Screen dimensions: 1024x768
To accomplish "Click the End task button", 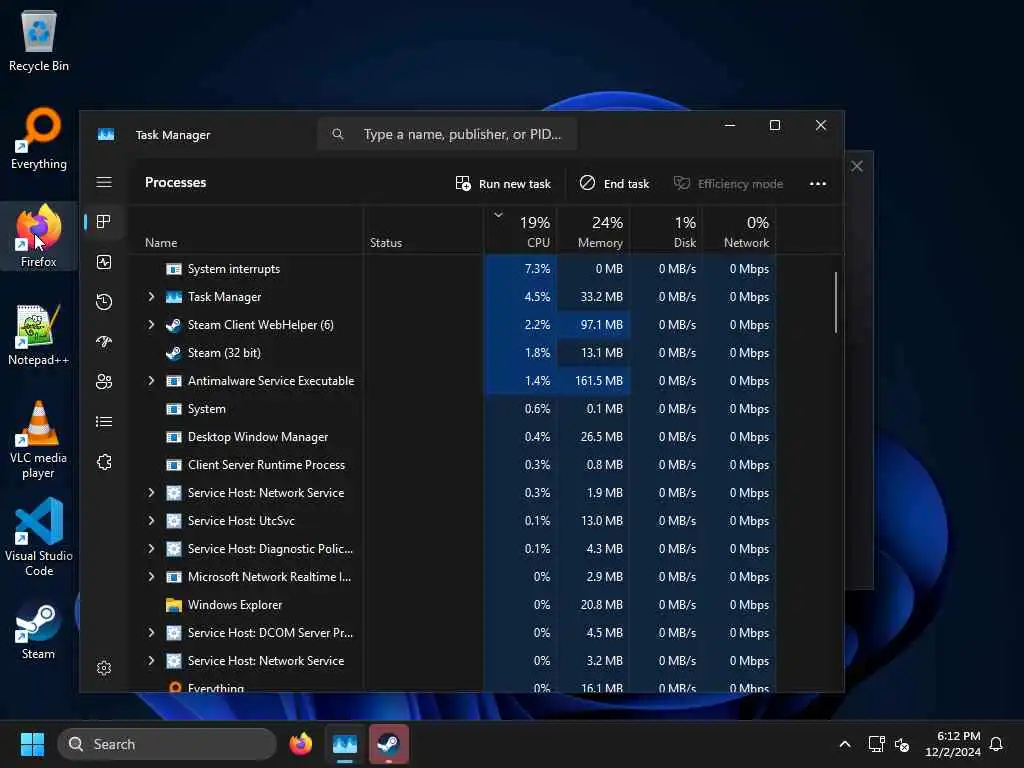I will click(x=614, y=184).
